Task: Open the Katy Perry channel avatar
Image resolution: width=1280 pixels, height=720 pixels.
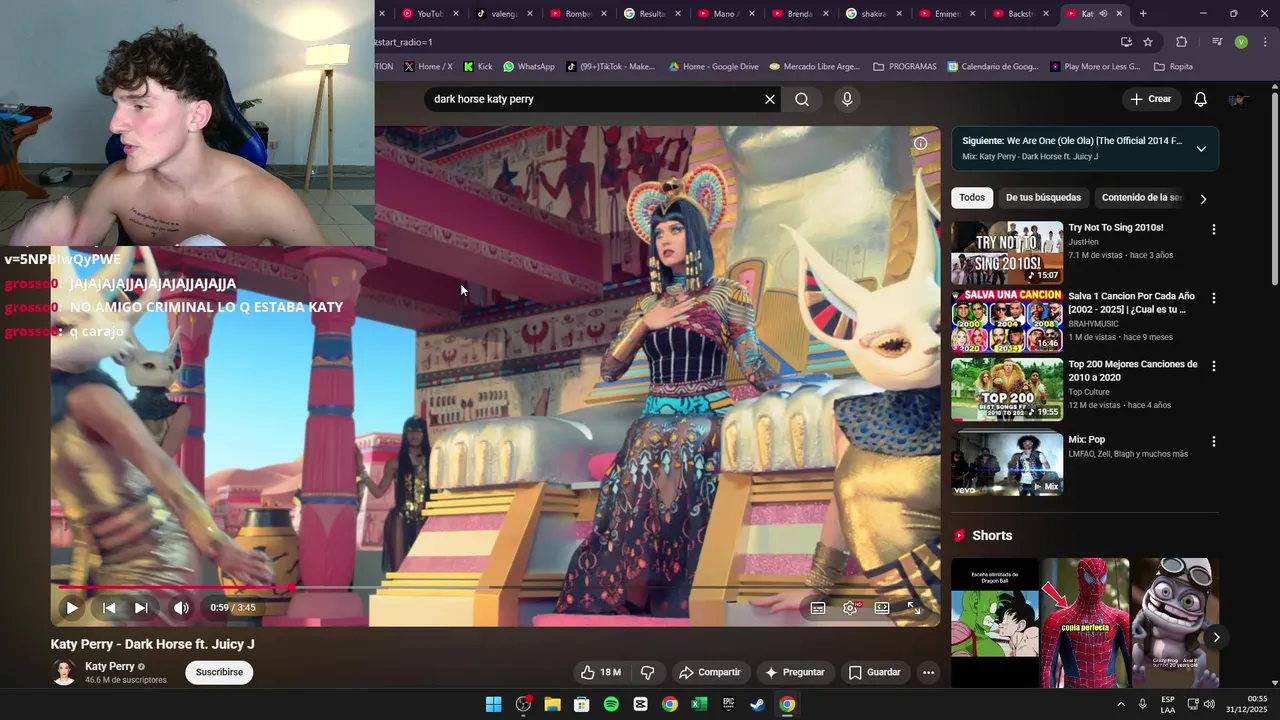Action: tap(64, 672)
